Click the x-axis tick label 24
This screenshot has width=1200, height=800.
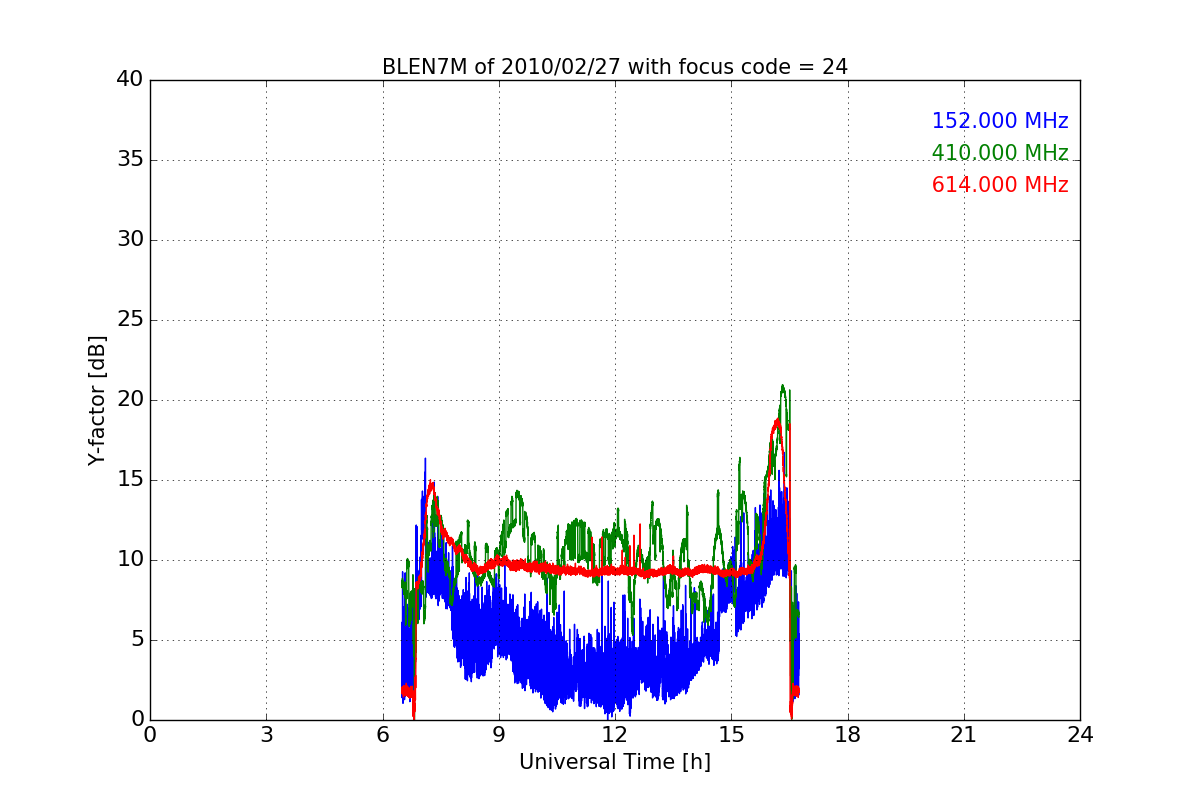(1080, 734)
